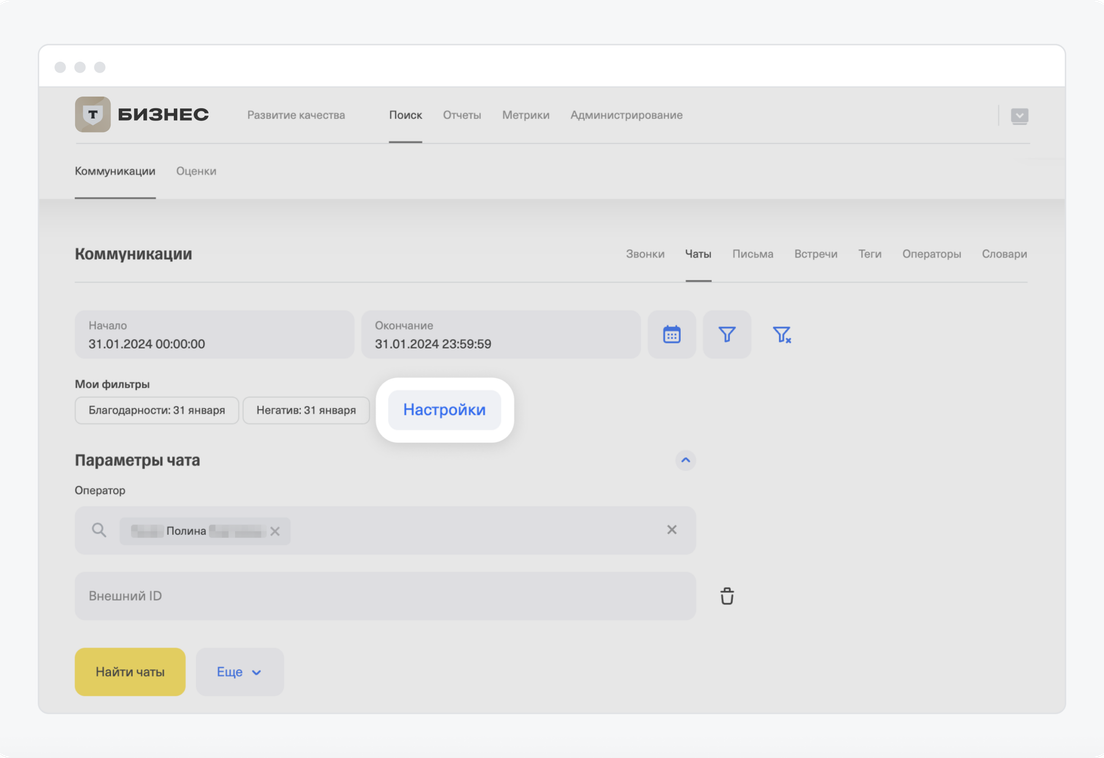
Task: Go to the Отчеты menu item
Action: pos(462,115)
